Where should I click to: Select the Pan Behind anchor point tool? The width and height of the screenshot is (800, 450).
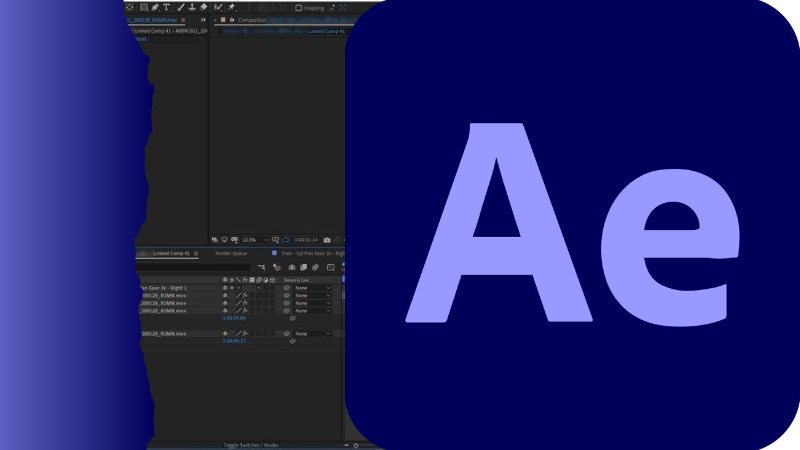click(130, 7)
